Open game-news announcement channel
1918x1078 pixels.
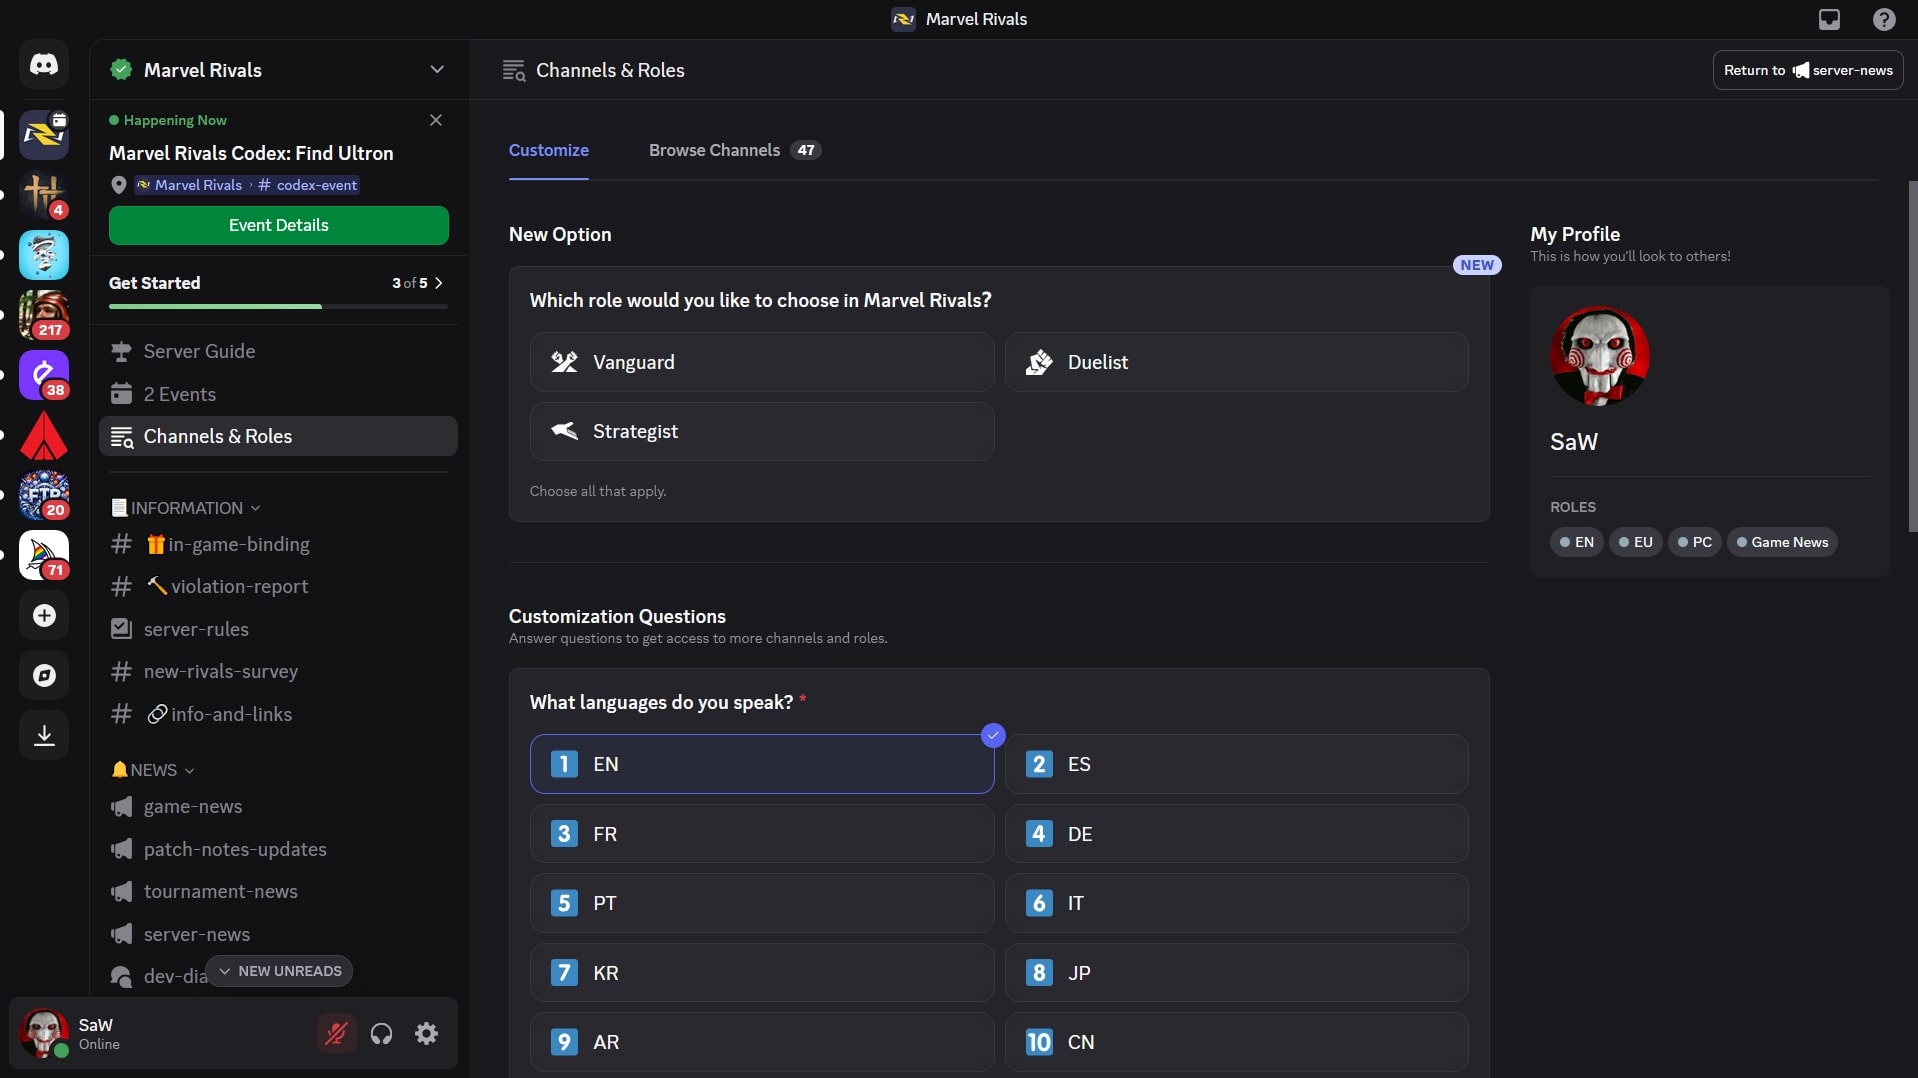coord(278,806)
